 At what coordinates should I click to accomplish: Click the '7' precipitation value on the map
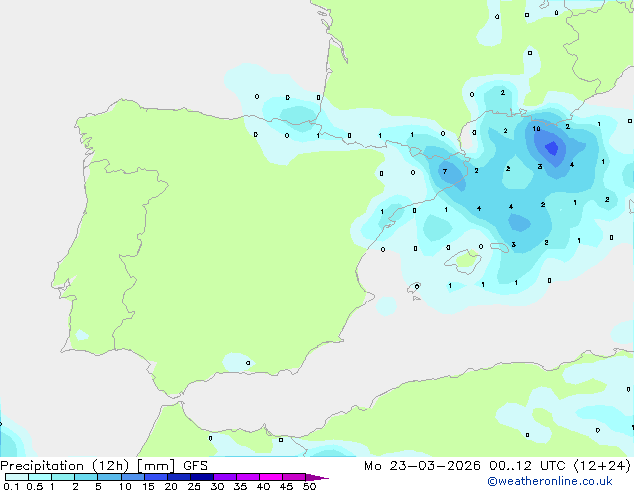click(x=445, y=171)
